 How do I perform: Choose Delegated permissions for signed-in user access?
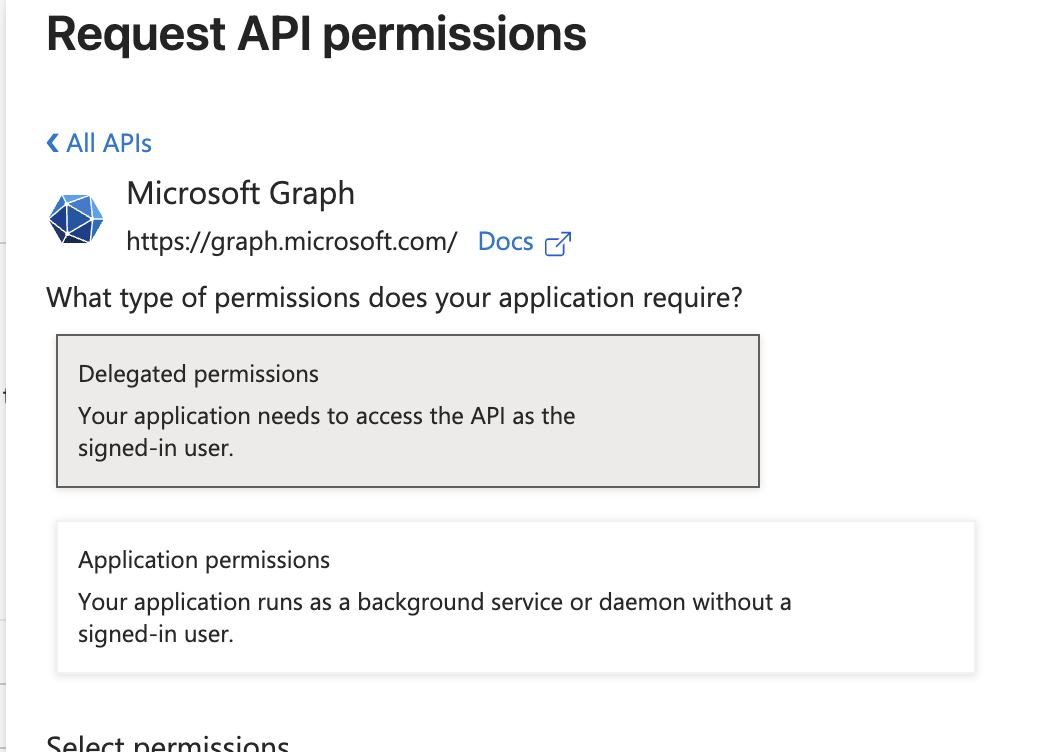pyautogui.click(x=407, y=410)
